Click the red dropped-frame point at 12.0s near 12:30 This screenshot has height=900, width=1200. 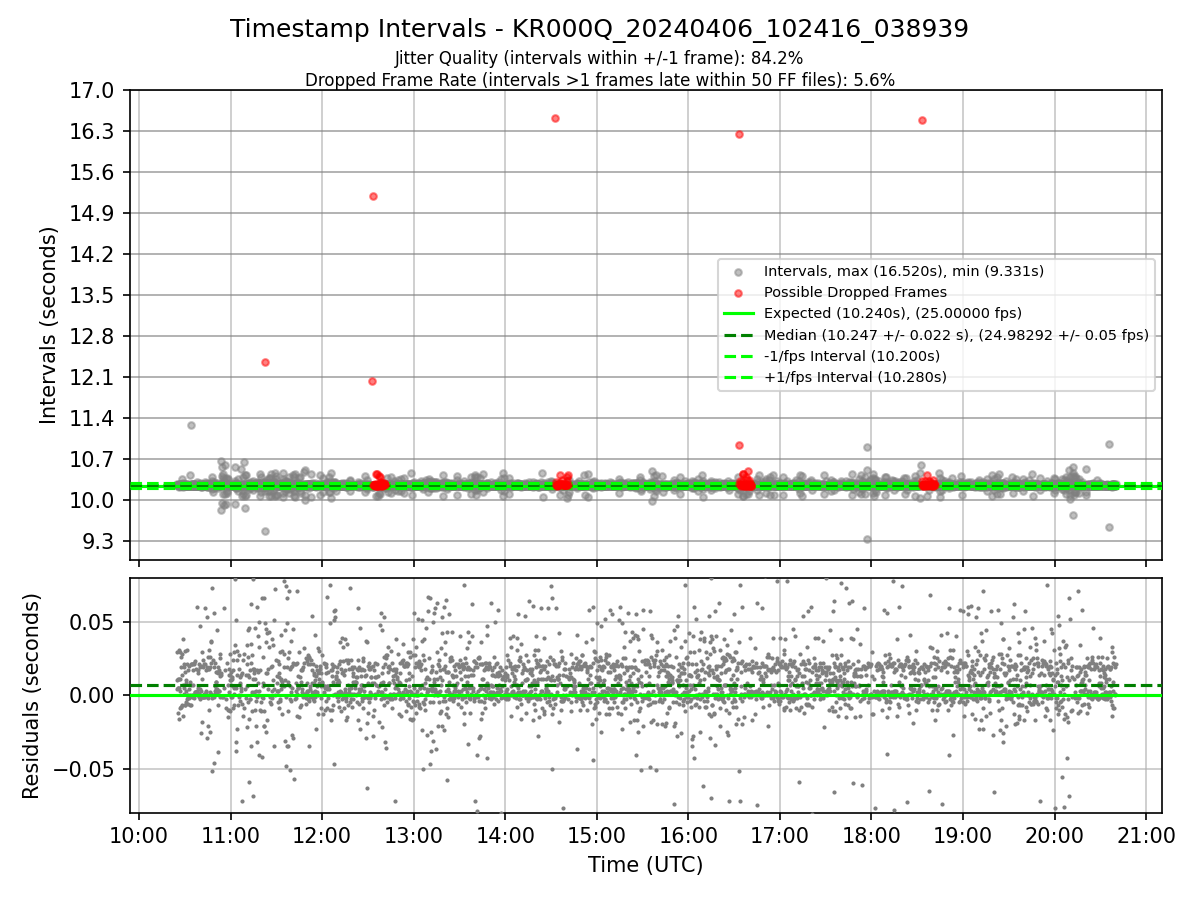[372, 381]
